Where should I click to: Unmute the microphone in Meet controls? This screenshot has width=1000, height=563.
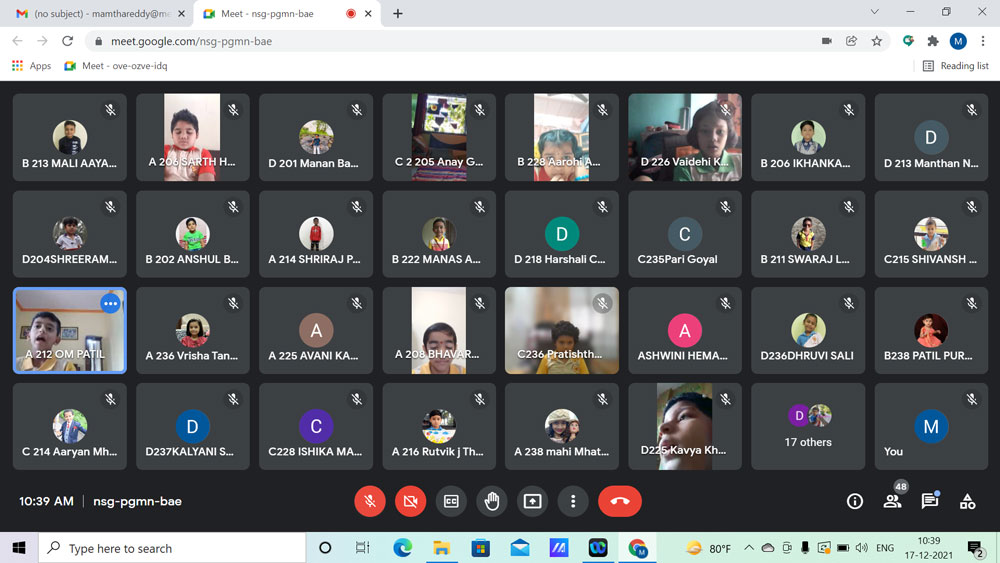click(x=370, y=501)
